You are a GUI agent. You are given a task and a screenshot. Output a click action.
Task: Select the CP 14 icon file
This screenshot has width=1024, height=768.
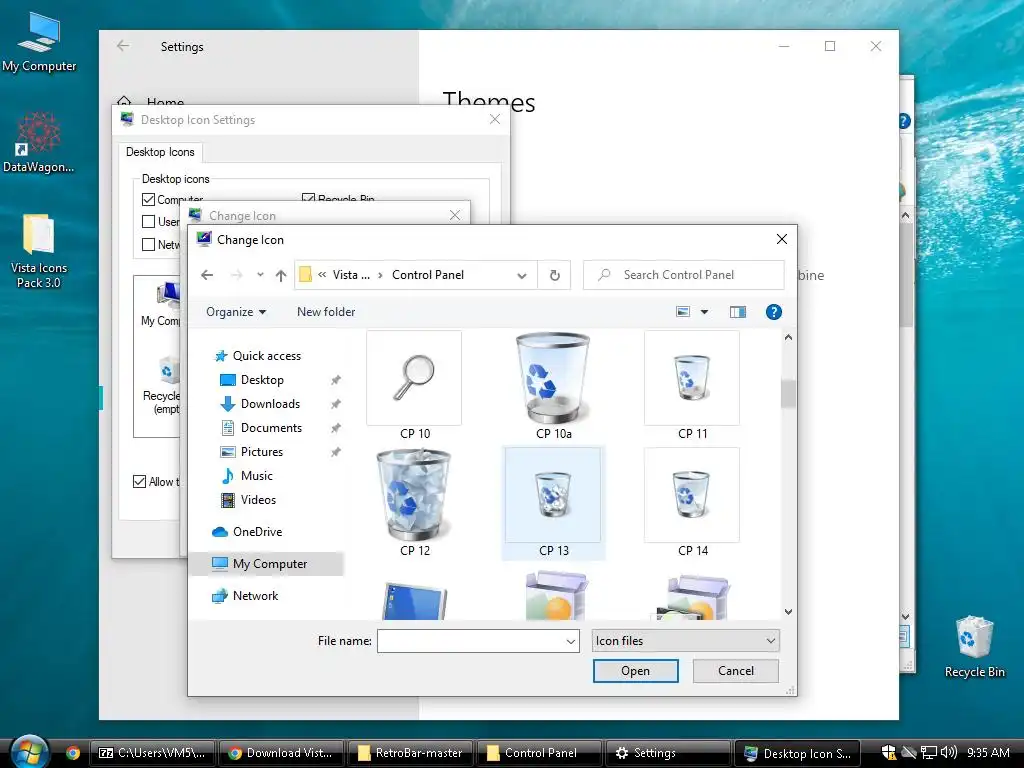click(692, 502)
